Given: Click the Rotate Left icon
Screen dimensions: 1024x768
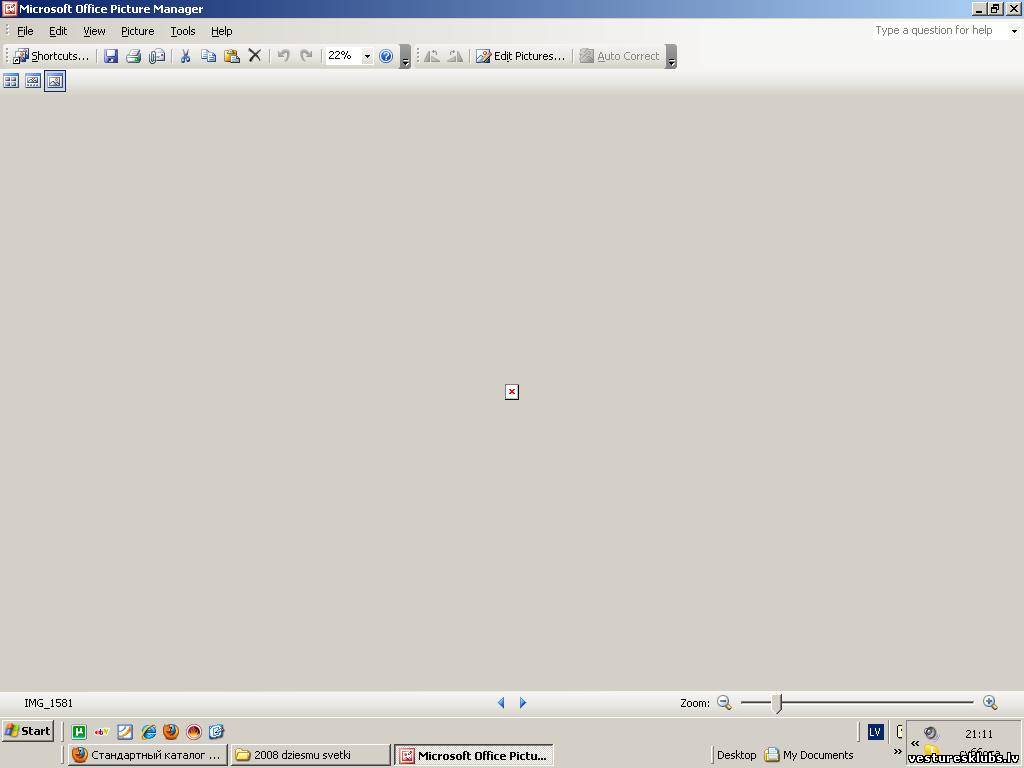Looking at the screenshot, I should pyautogui.click(x=432, y=56).
